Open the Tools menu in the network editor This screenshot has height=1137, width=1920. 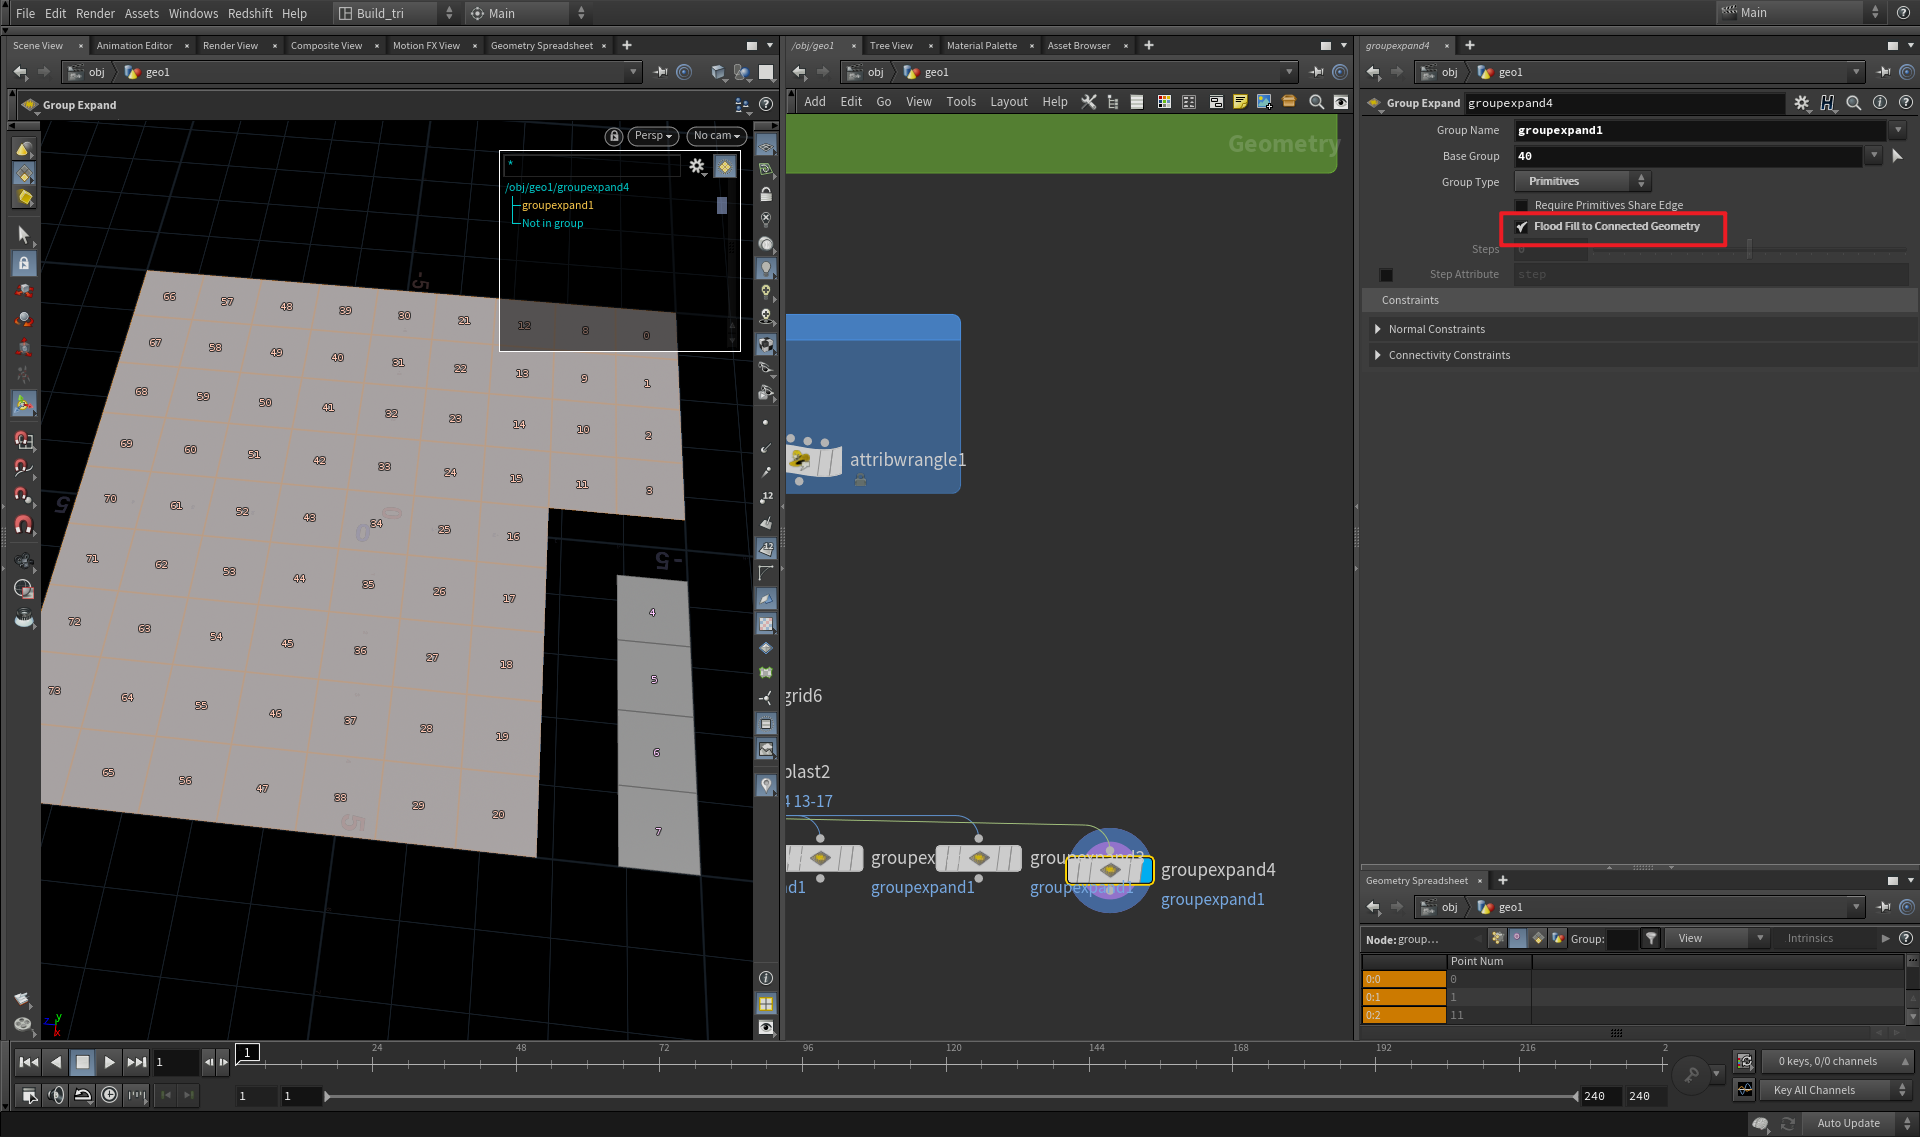coord(960,101)
